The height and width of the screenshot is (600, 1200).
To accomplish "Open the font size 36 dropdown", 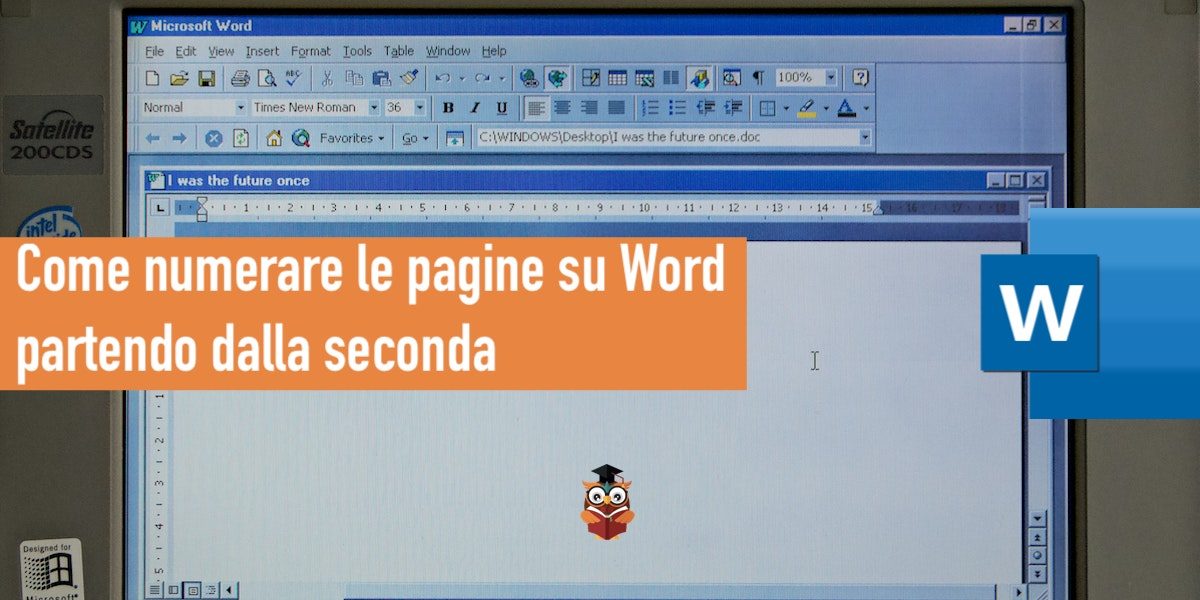I will tap(419, 107).
